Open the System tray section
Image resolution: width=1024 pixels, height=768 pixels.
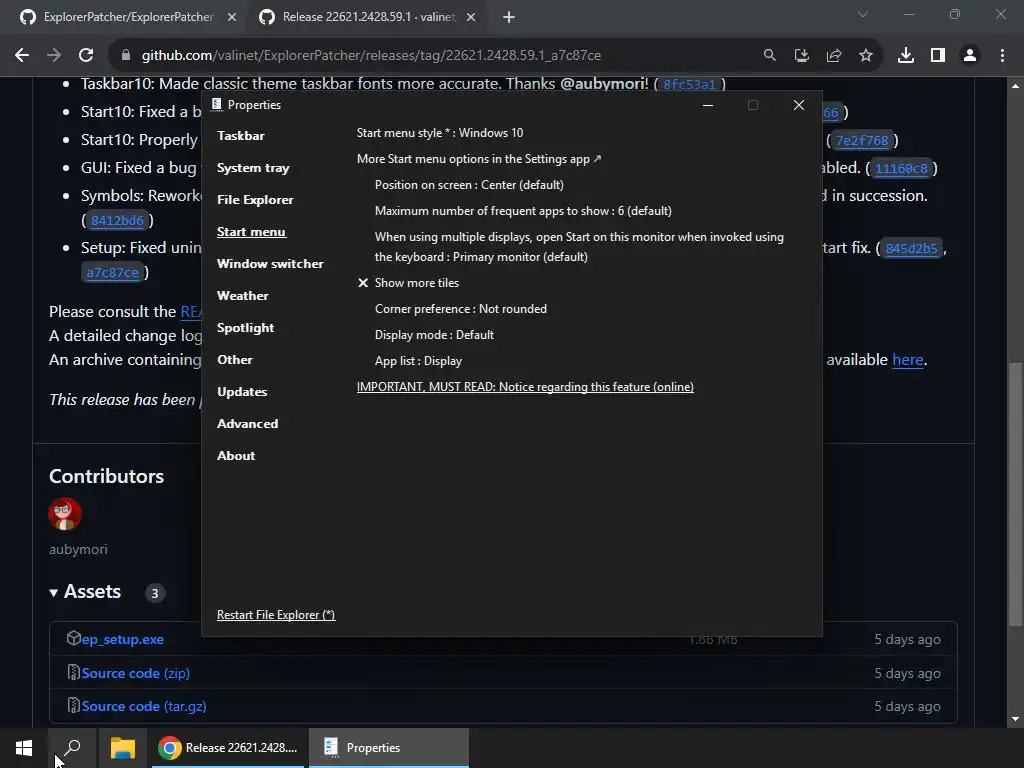click(x=253, y=168)
